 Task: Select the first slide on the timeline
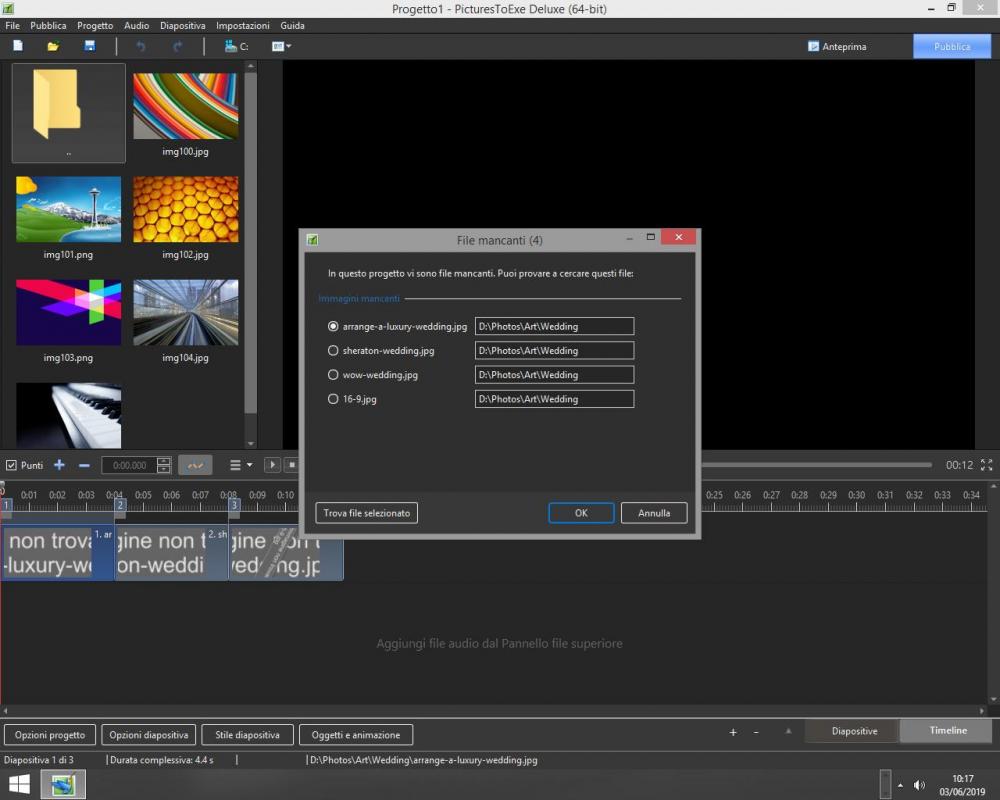[x=57, y=552]
